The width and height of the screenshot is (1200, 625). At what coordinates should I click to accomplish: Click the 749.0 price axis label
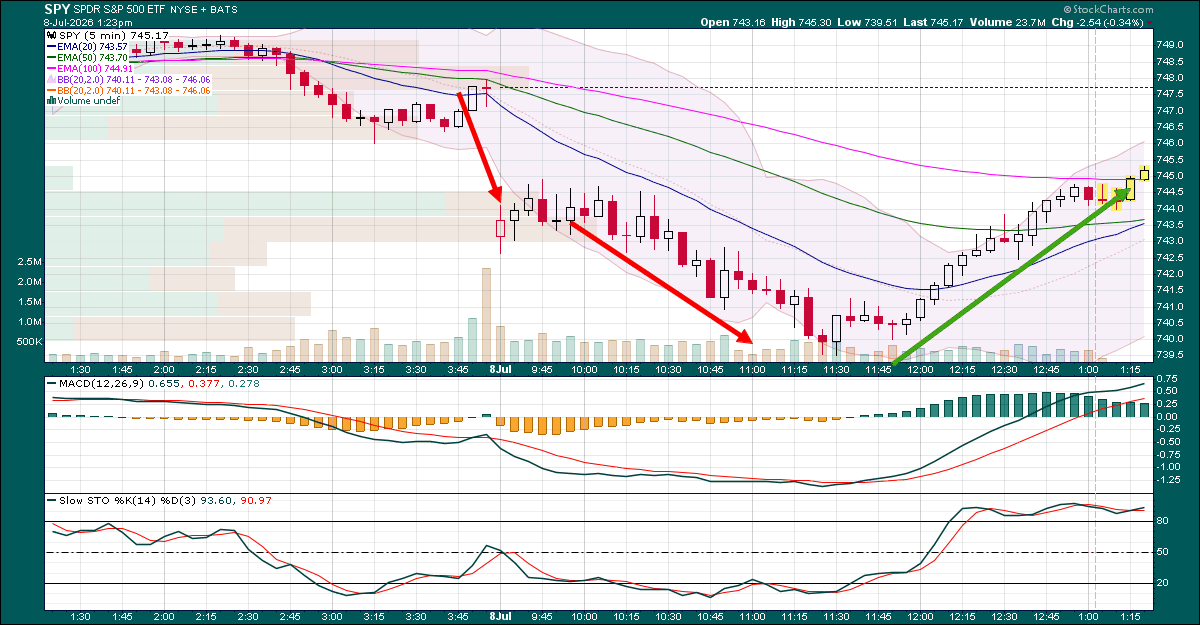(x=1171, y=45)
